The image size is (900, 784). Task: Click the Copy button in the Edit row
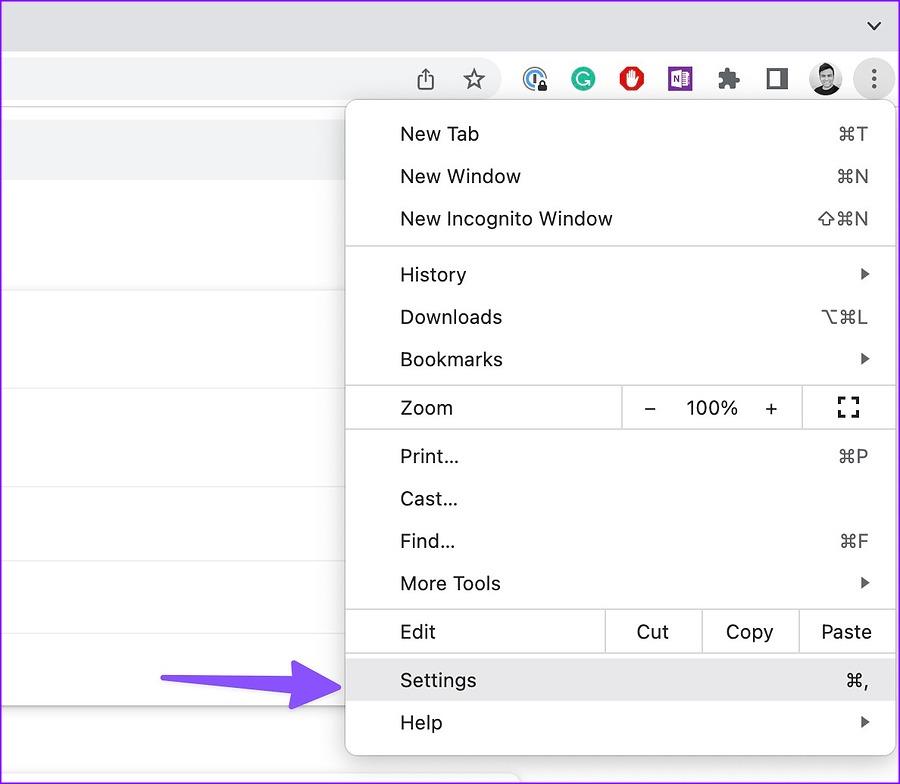click(749, 631)
